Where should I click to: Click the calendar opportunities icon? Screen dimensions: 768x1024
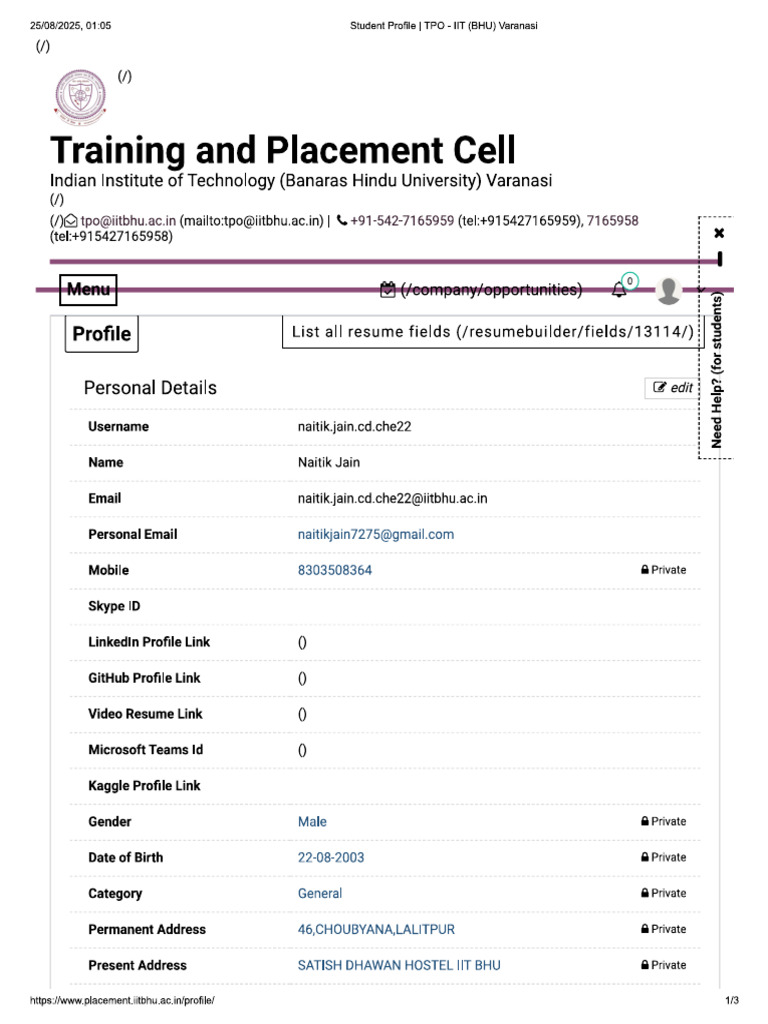pyautogui.click(x=388, y=289)
